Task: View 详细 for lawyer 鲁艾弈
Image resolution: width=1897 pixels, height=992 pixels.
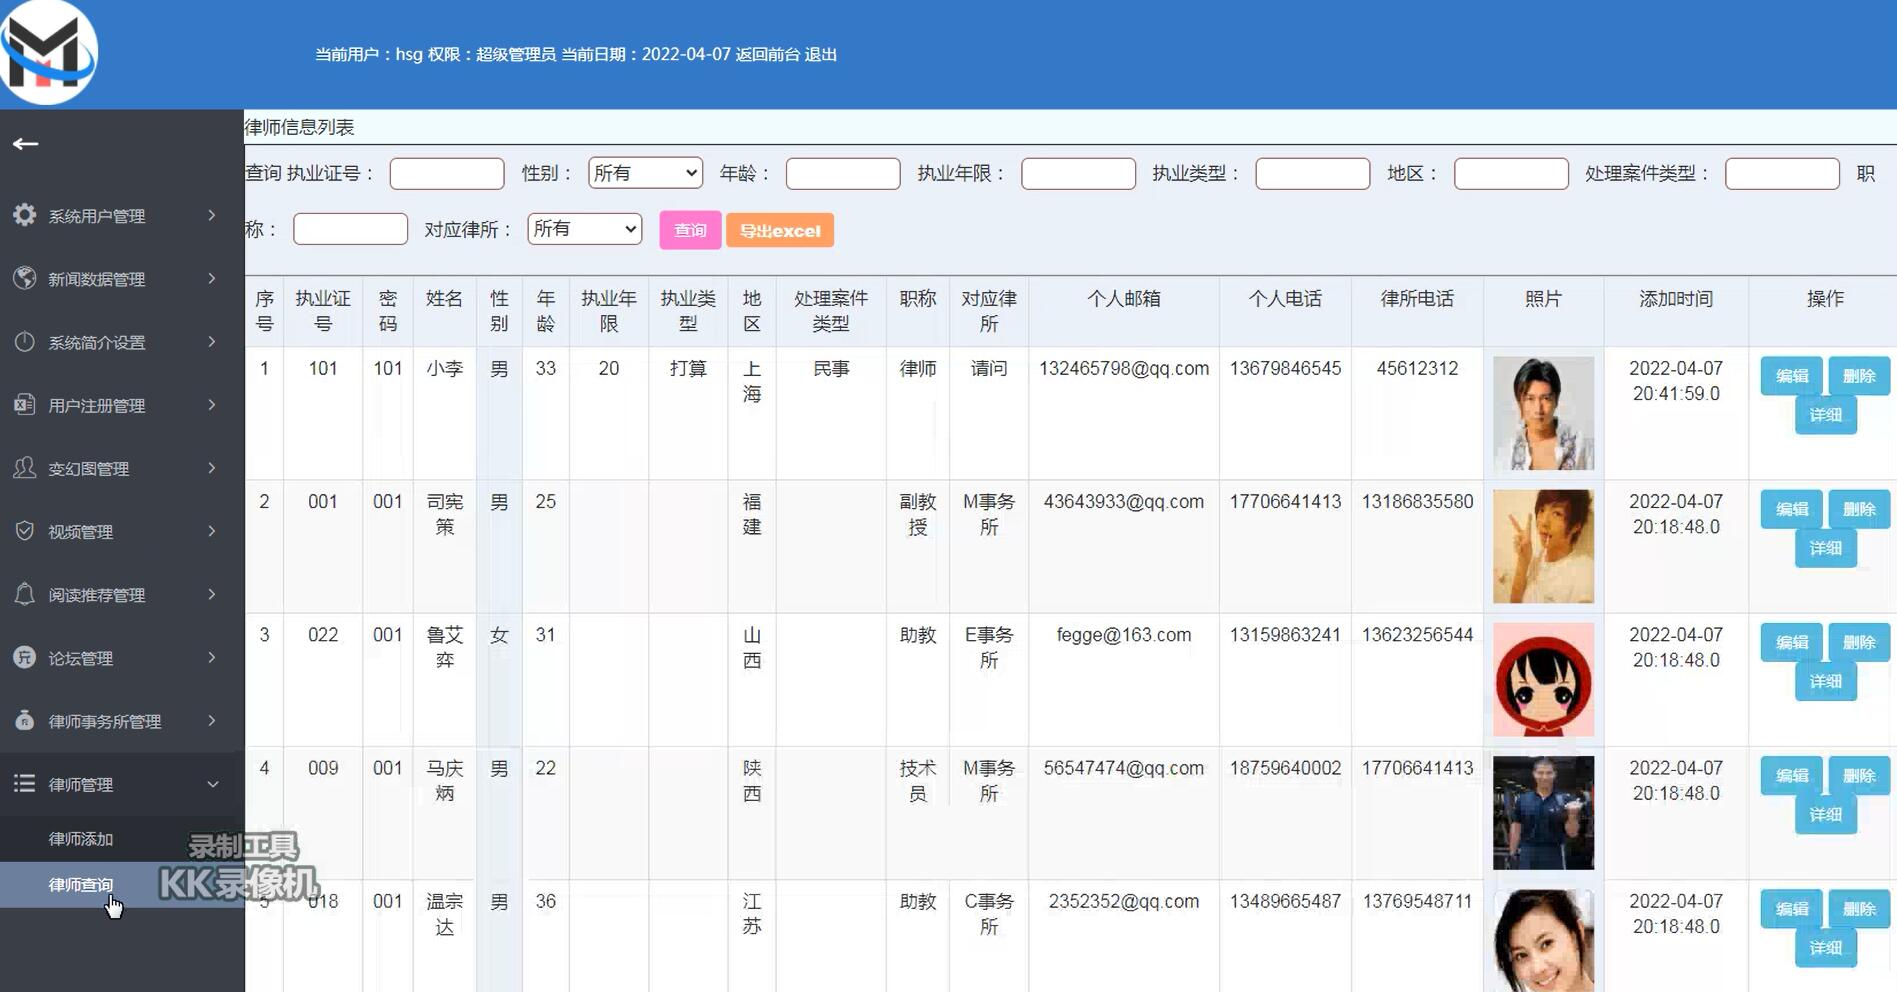Action: [x=1825, y=681]
